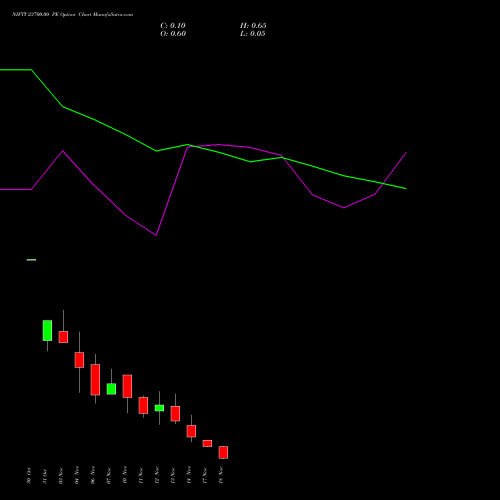The height and width of the screenshot is (500, 500).
Task: Click the close value "C: 0.10"
Action: pos(173,26)
